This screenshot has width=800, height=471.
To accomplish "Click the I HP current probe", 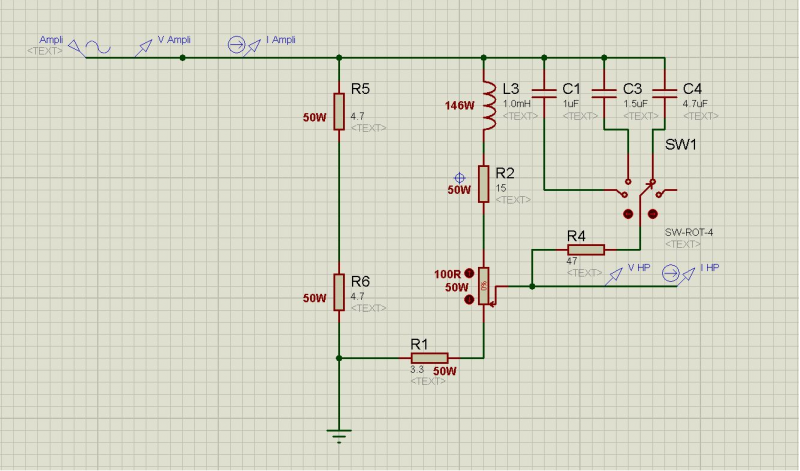I will click(672, 272).
